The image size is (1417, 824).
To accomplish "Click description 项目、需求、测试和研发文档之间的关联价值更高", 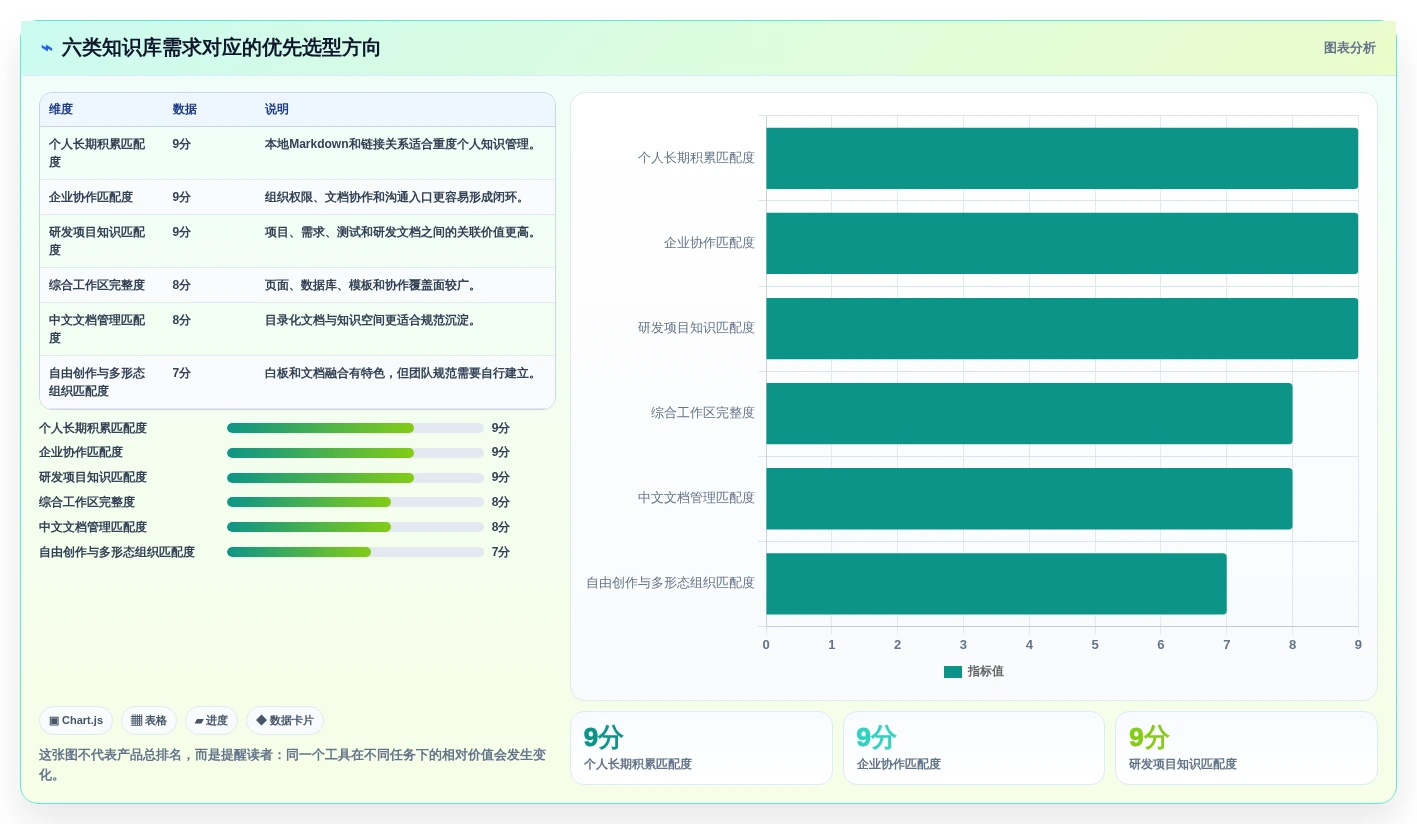I will tap(402, 232).
